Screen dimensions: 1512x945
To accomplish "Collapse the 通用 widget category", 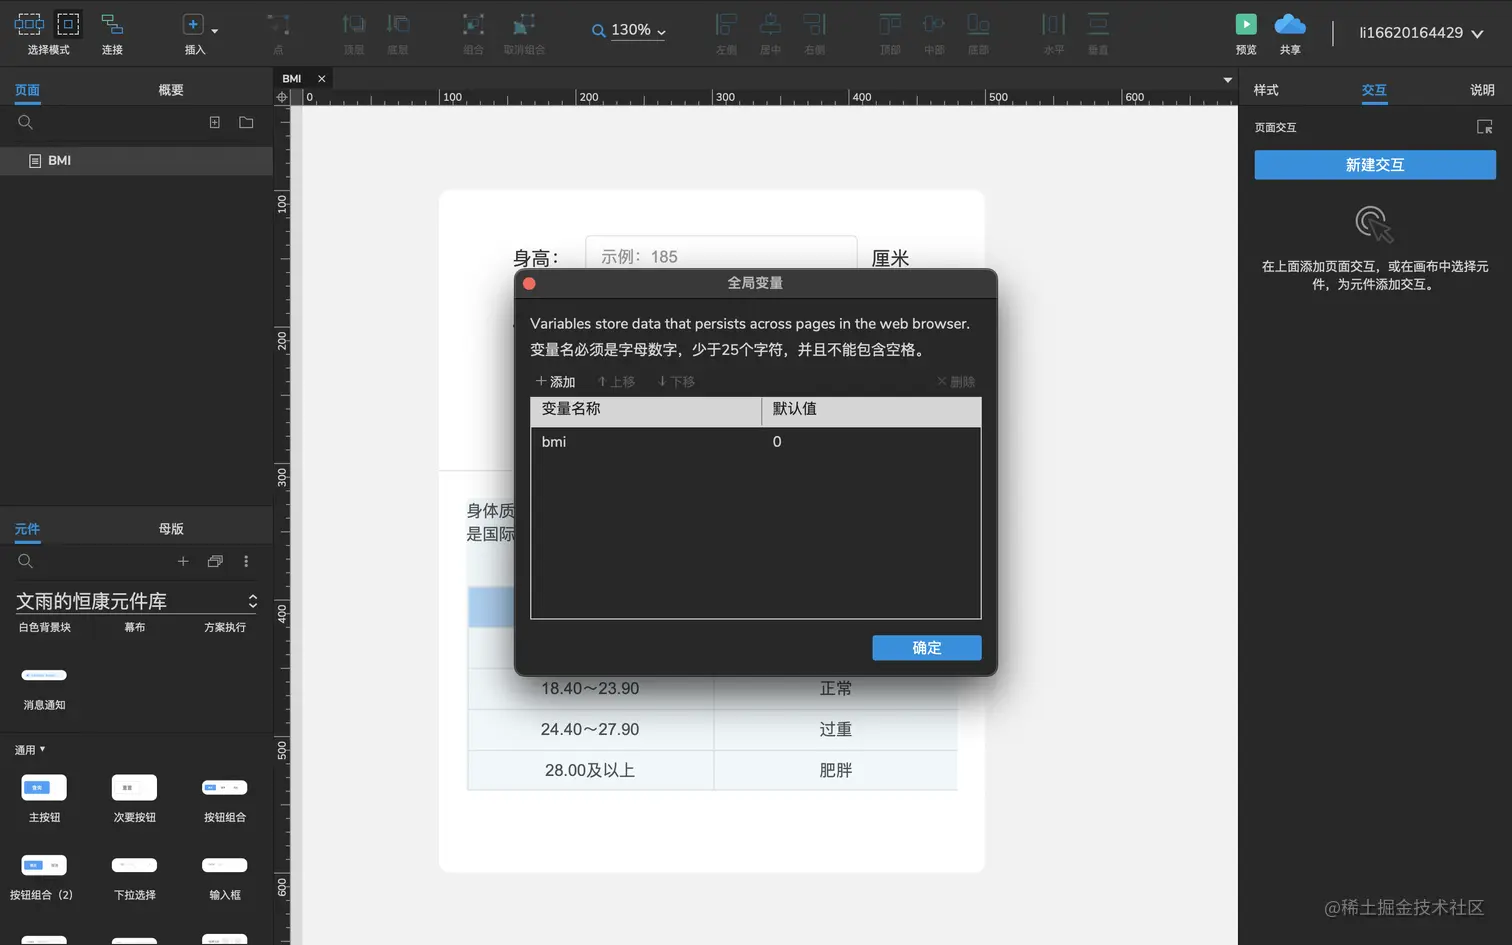I will pos(30,750).
